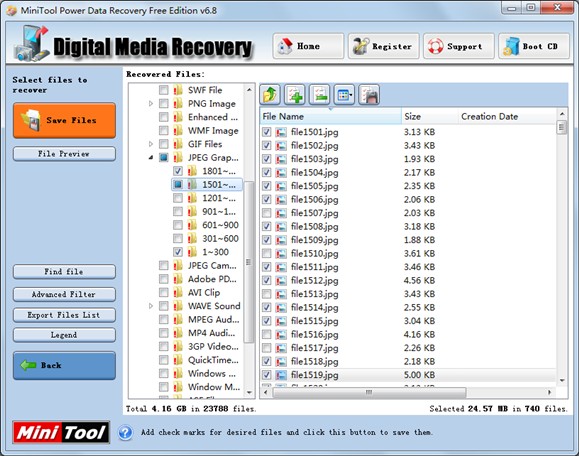Open the Find file dialog

point(64,272)
